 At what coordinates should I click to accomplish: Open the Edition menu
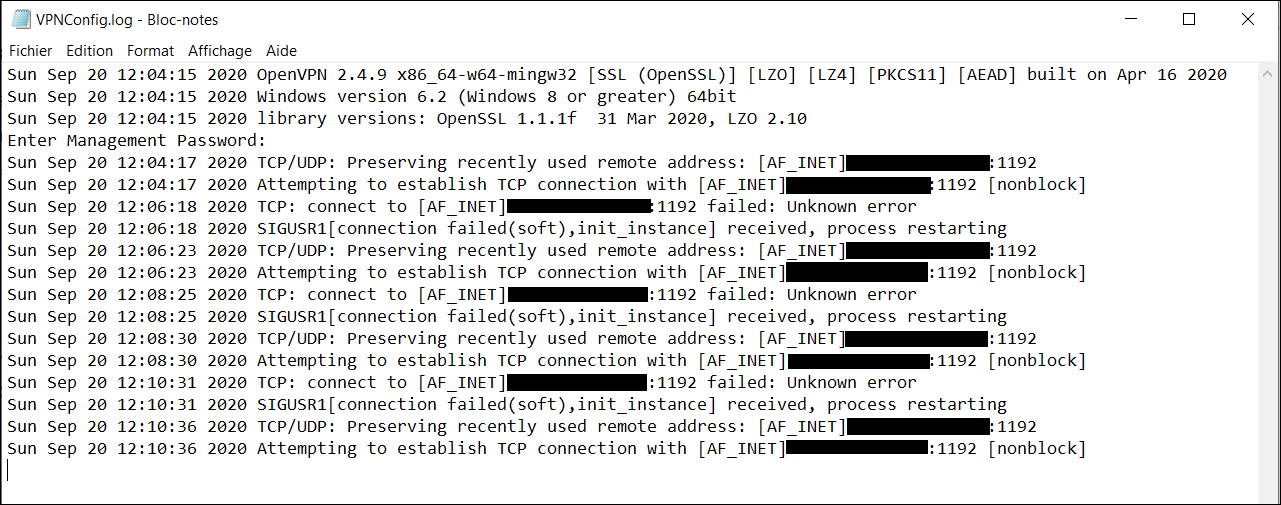90,51
